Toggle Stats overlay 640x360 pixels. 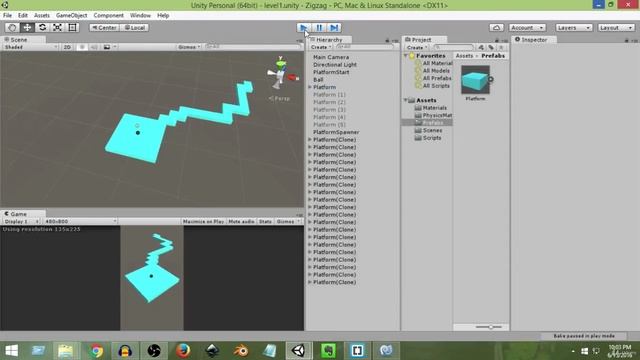click(x=265, y=221)
